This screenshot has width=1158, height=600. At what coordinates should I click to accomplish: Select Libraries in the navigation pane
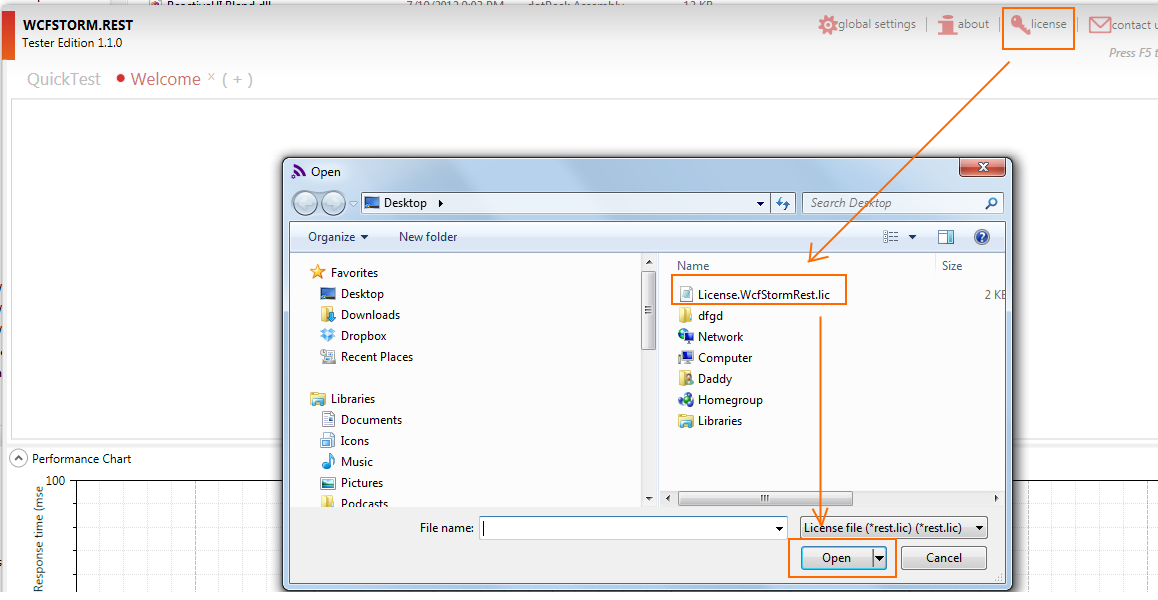pos(353,399)
